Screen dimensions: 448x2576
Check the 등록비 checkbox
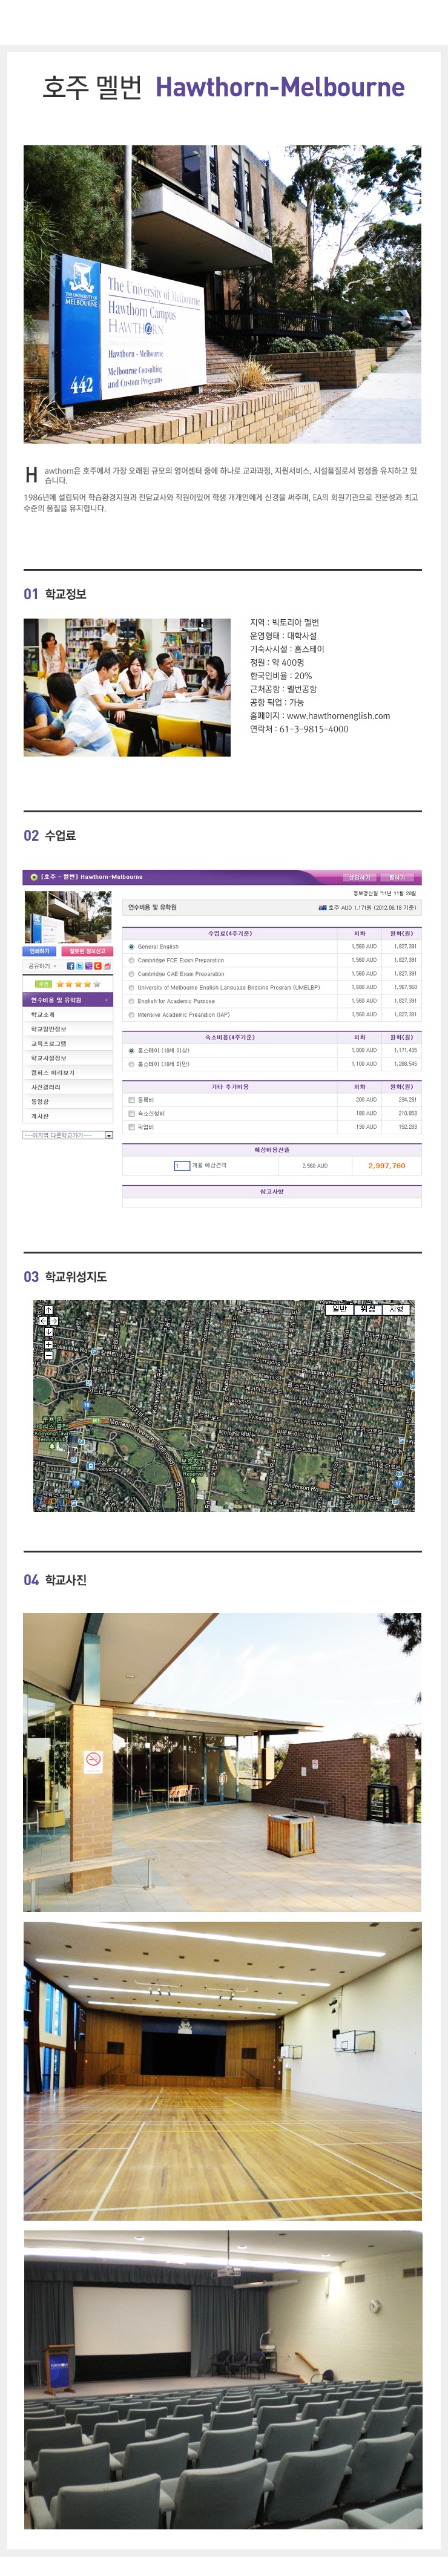tap(131, 1100)
